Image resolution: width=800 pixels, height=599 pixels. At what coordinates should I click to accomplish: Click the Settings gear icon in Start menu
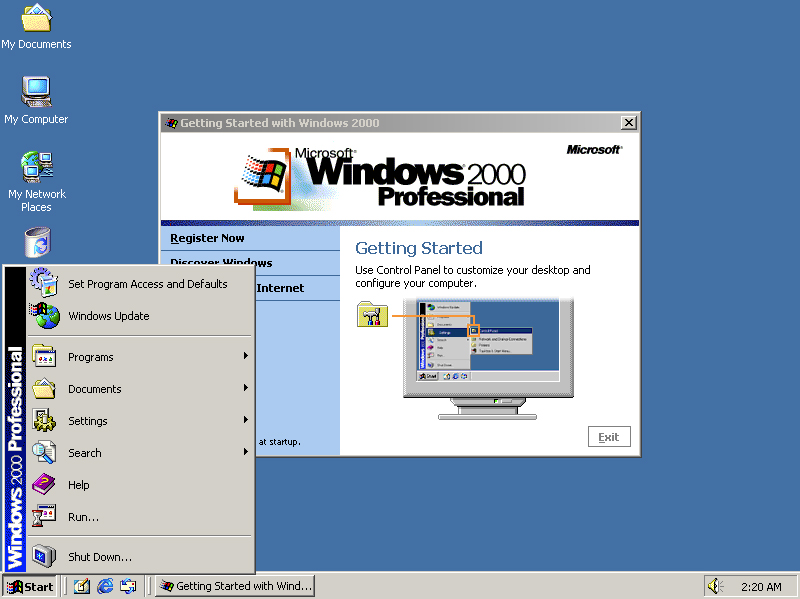click(44, 420)
